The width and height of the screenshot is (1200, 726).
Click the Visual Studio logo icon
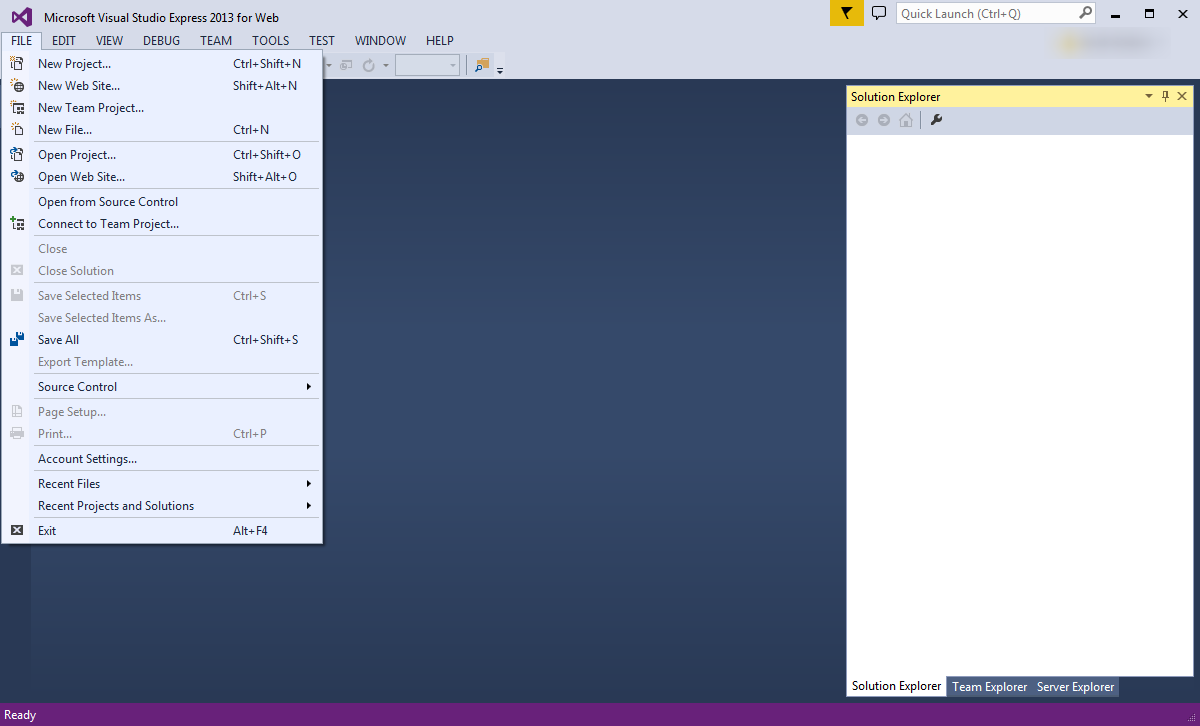tap(22, 17)
